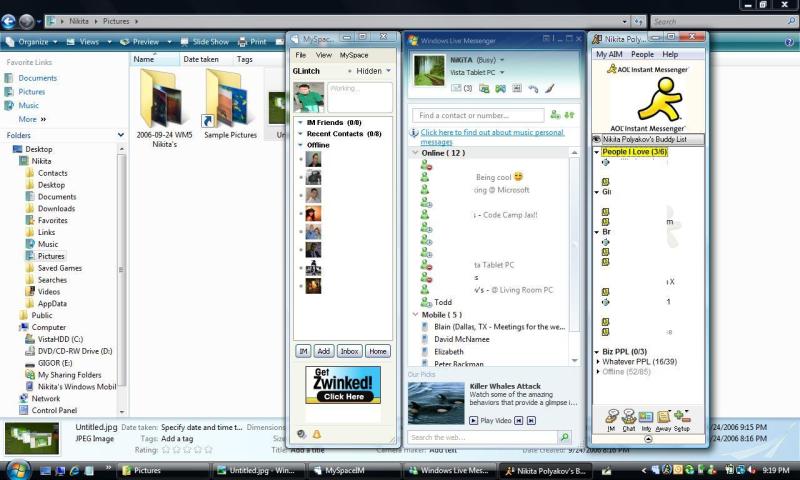
Task: Click the music personal messages link
Action: coord(492,137)
